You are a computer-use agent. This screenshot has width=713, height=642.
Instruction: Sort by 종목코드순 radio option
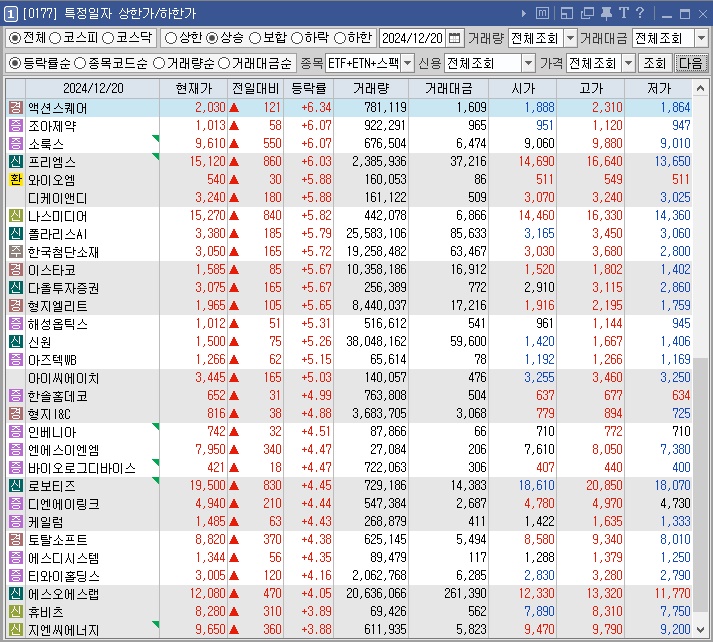click(80, 63)
